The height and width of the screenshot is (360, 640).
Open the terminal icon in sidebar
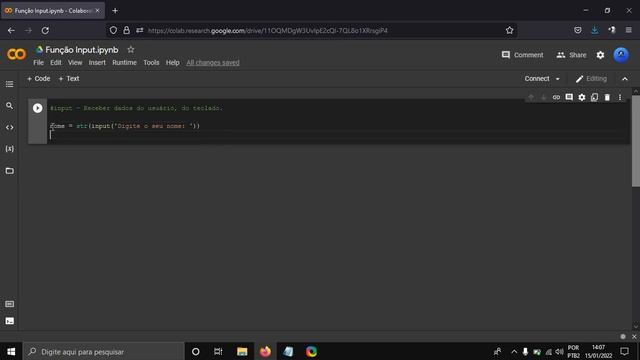[9, 321]
